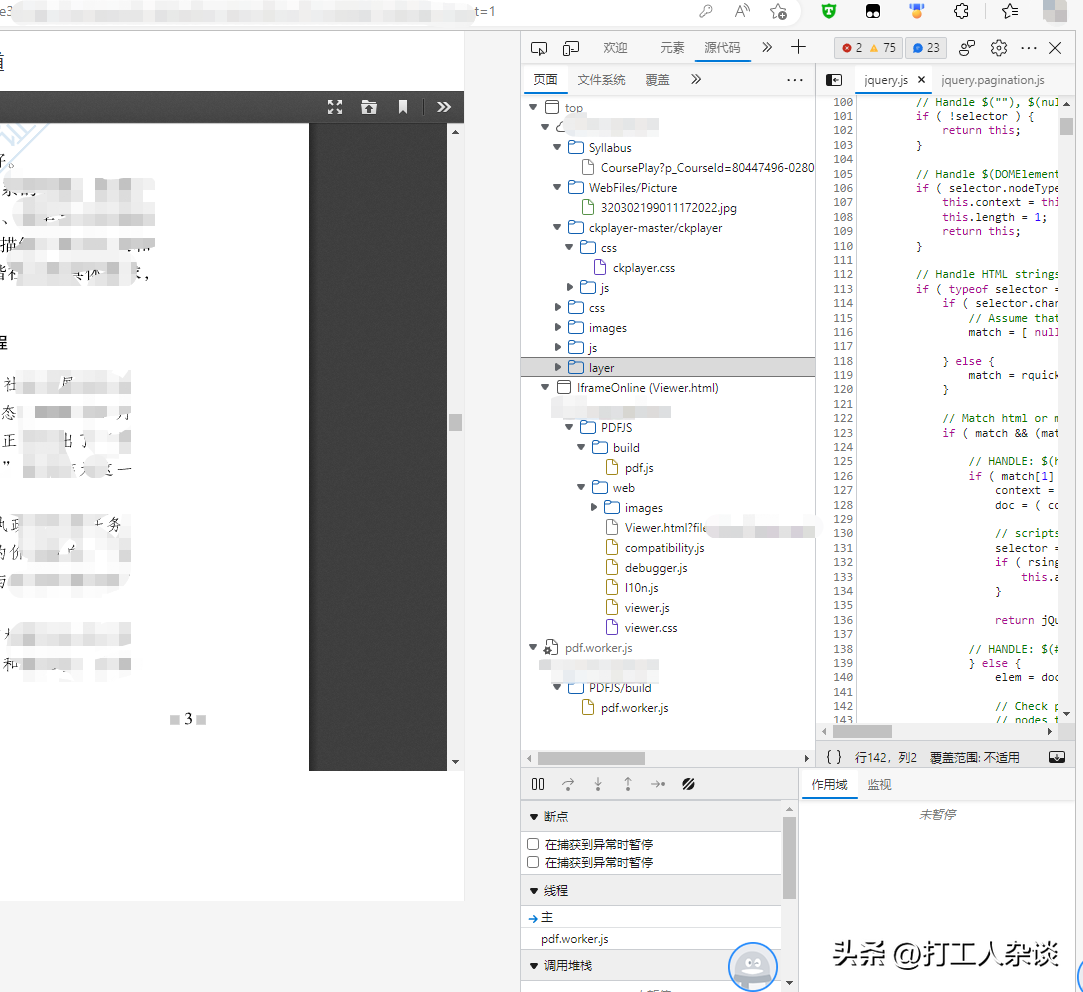
Task: Tick the second pause on exceptions checkbox
Action: [533, 862]
